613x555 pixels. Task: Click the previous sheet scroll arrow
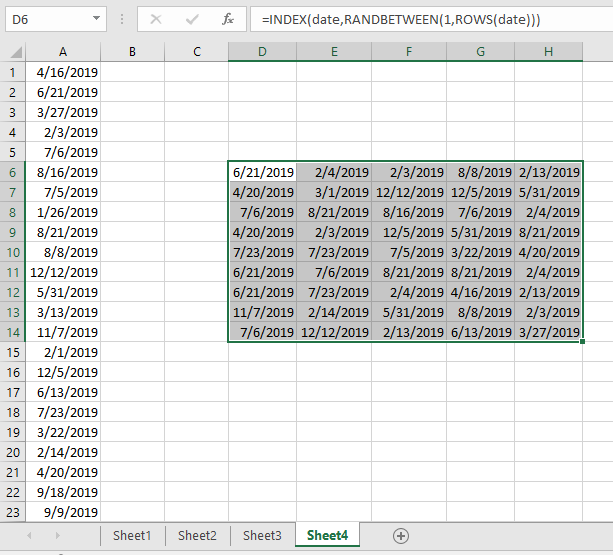(29, 535)
